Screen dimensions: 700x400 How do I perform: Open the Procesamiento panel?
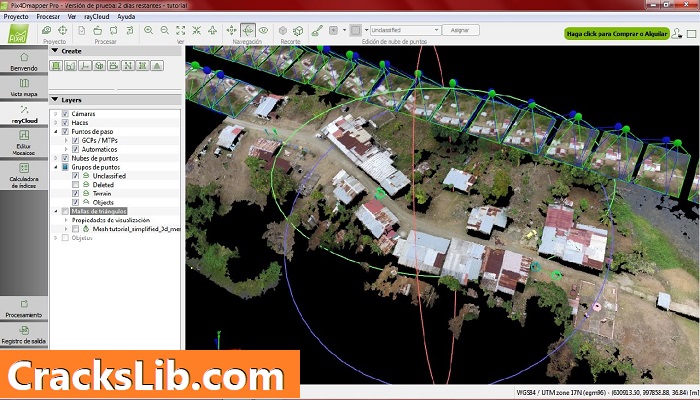pyautogui.click(x=24, y=308)
